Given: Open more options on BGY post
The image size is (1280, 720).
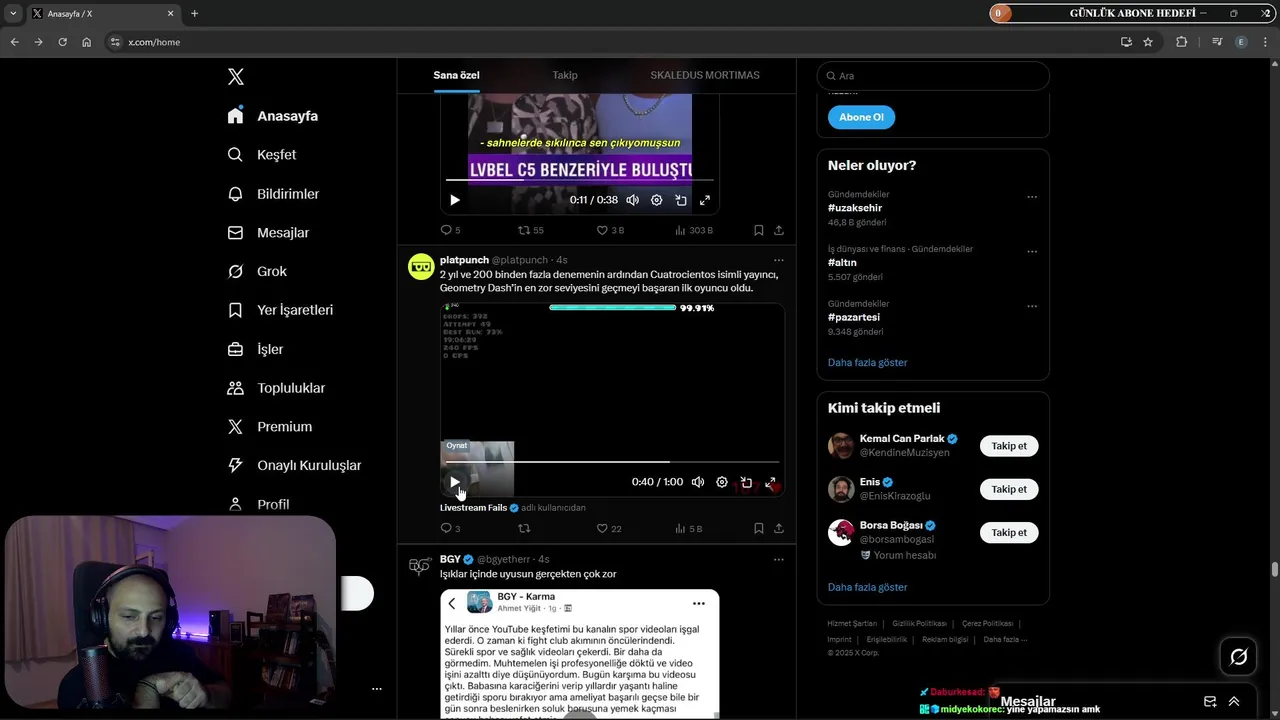Looking at the screenshot, I should (779, 559).
